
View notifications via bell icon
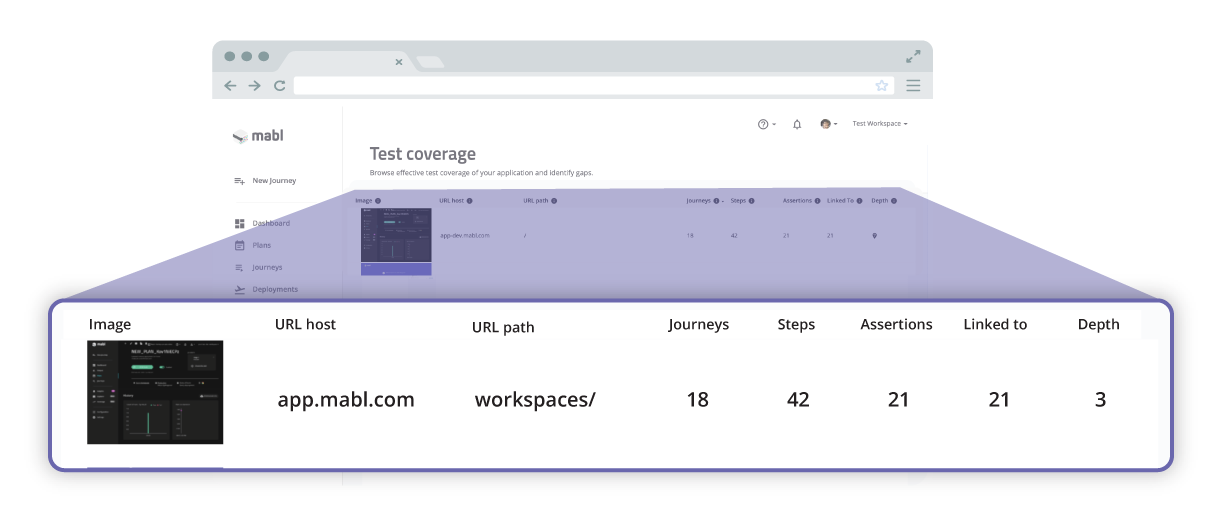797,124
